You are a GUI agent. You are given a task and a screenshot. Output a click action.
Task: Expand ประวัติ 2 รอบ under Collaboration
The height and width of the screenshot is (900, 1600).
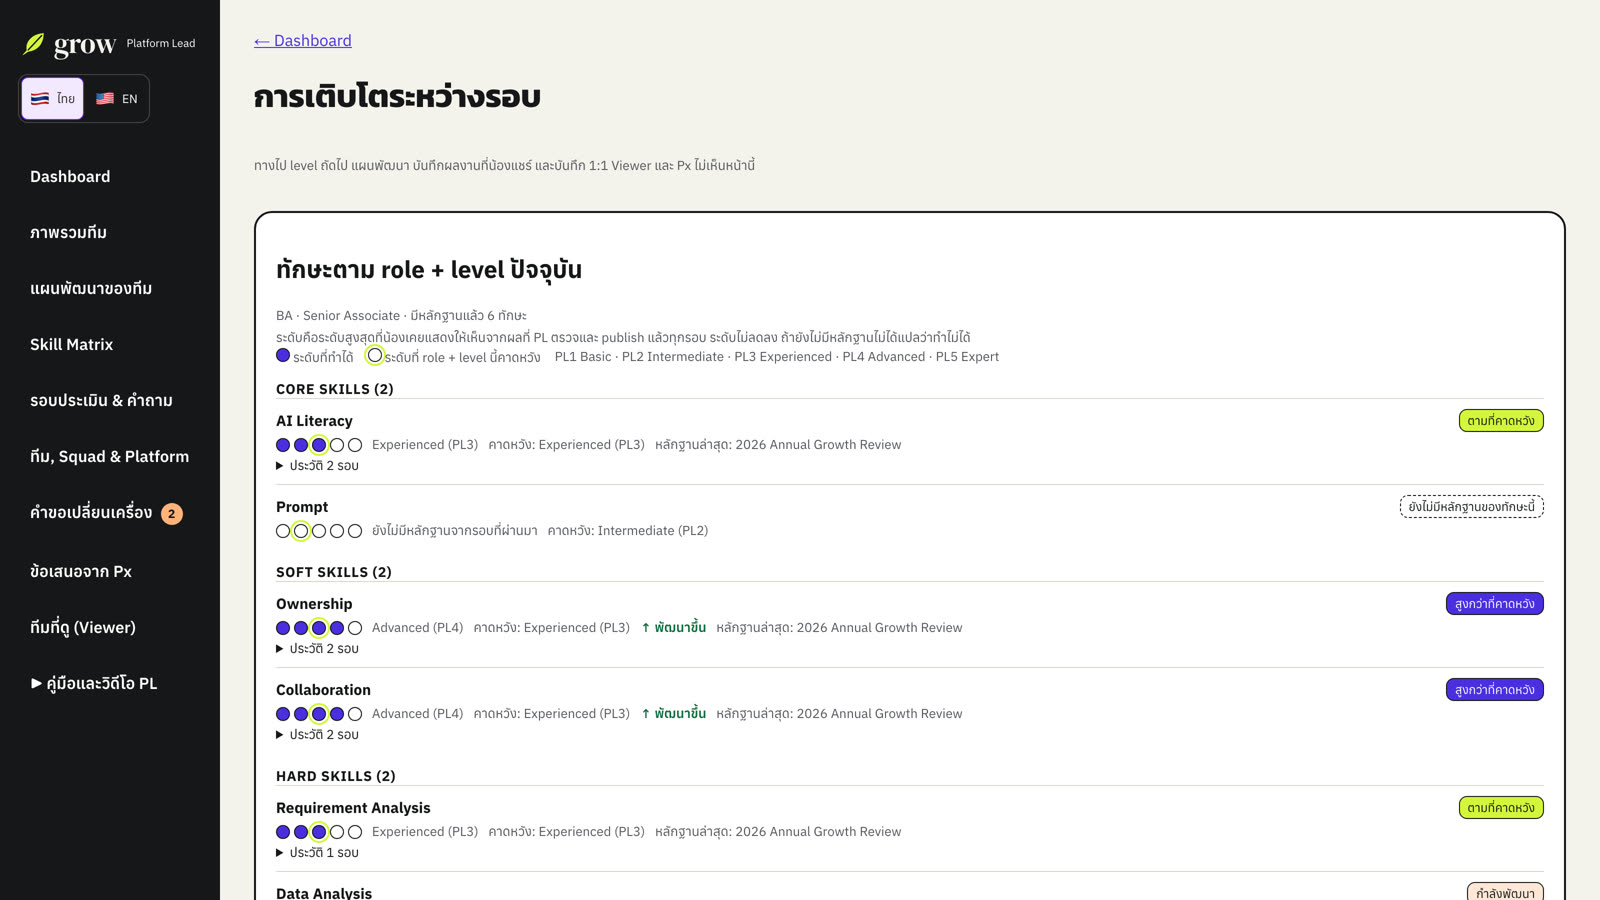click(x=317, y=735)
